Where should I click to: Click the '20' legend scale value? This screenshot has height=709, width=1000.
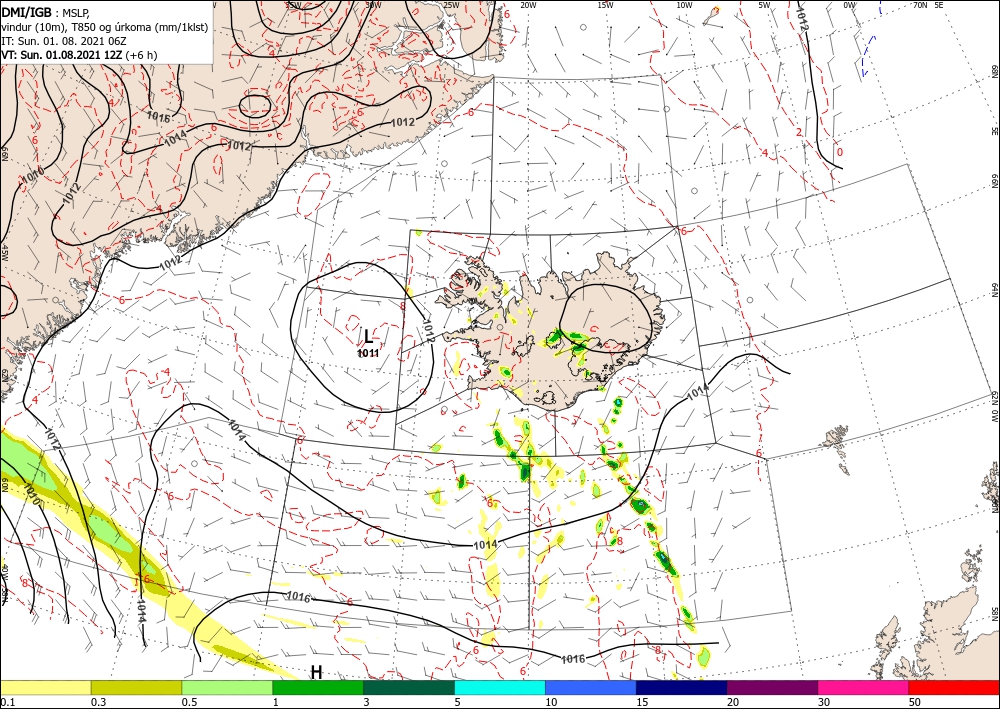(x=733, y=702)
